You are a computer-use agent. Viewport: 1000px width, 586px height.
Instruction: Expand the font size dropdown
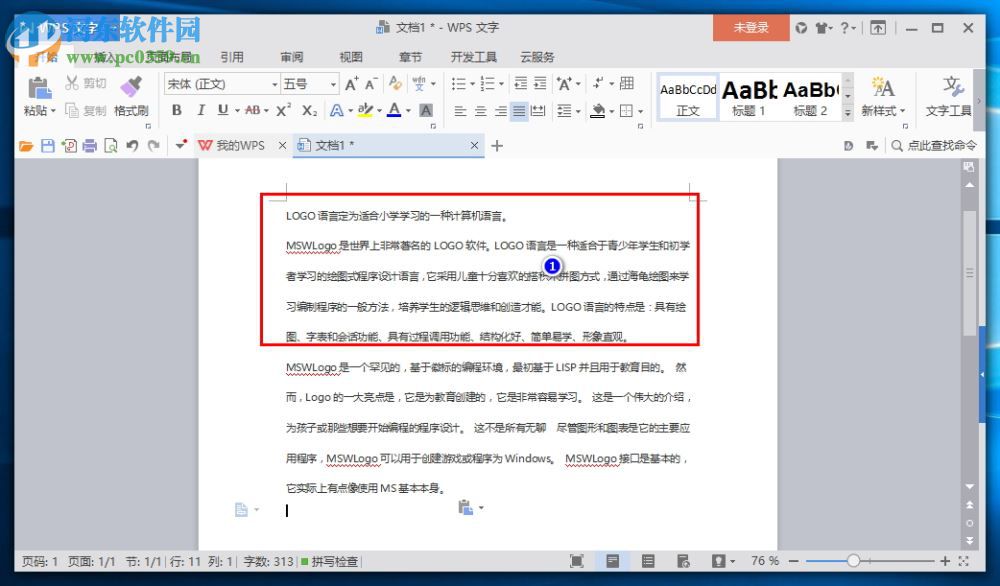tap(335, 84)
